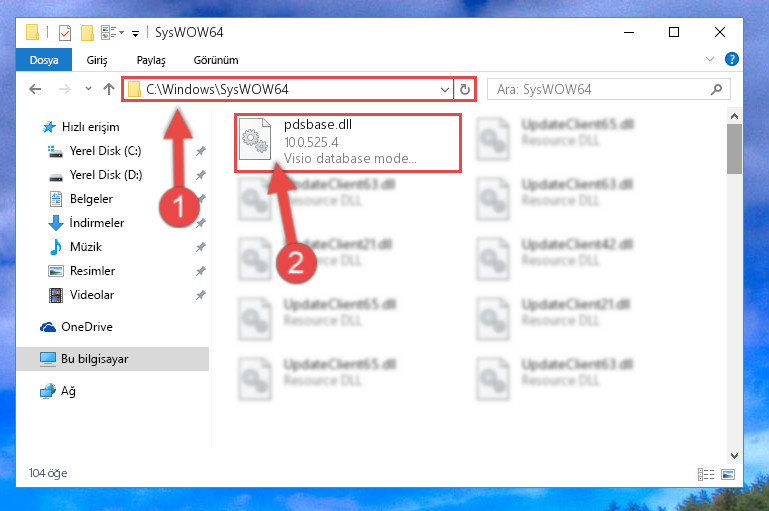This screenshot has width=769, height=511.
Task: Click the folder icon in address bar
Action: pos(134,89)
